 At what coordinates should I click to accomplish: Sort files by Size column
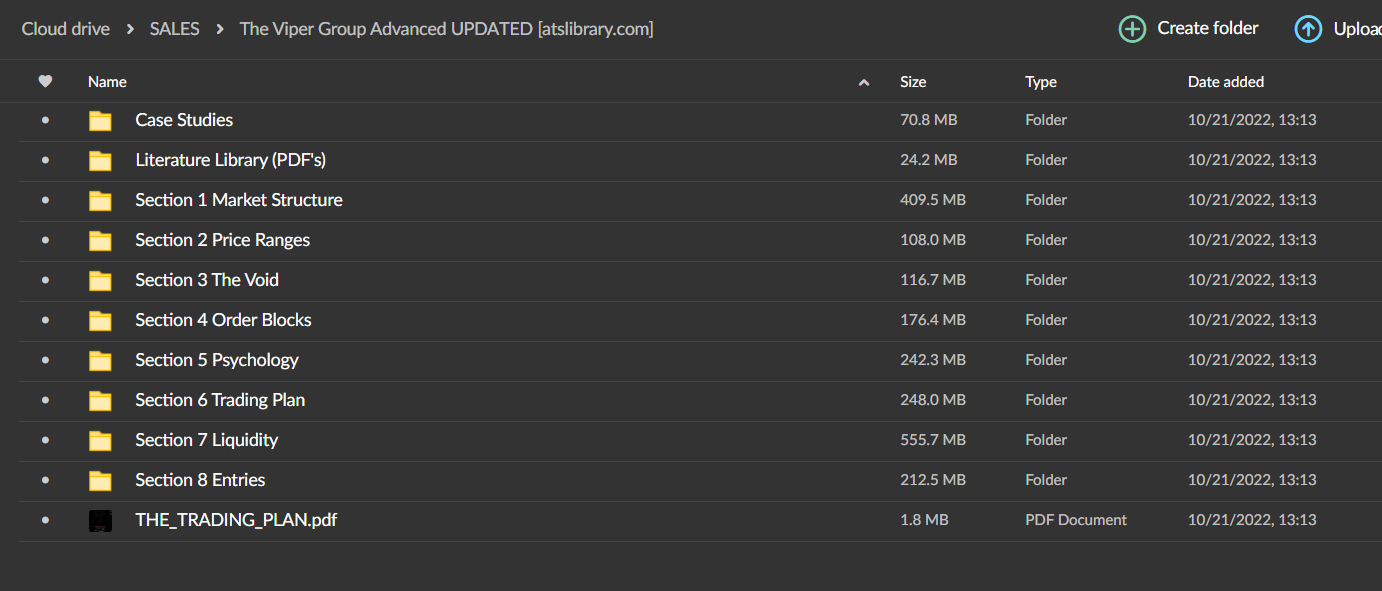point(913,82)
